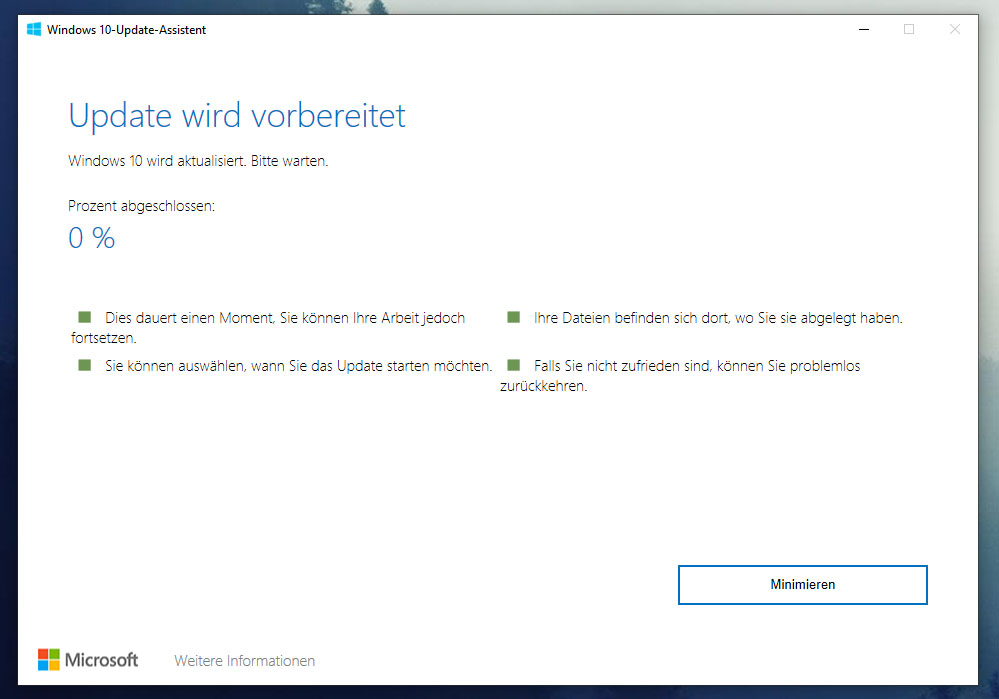The image size is (999, 699).
Task: Open the Weitere Informationen link
Action: (245, 661)
